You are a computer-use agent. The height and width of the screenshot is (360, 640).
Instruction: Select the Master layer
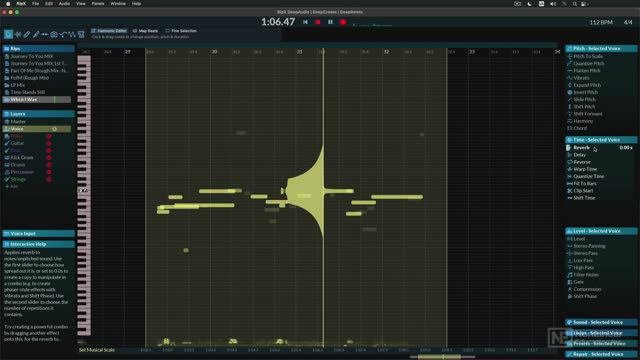pos(18,122)
